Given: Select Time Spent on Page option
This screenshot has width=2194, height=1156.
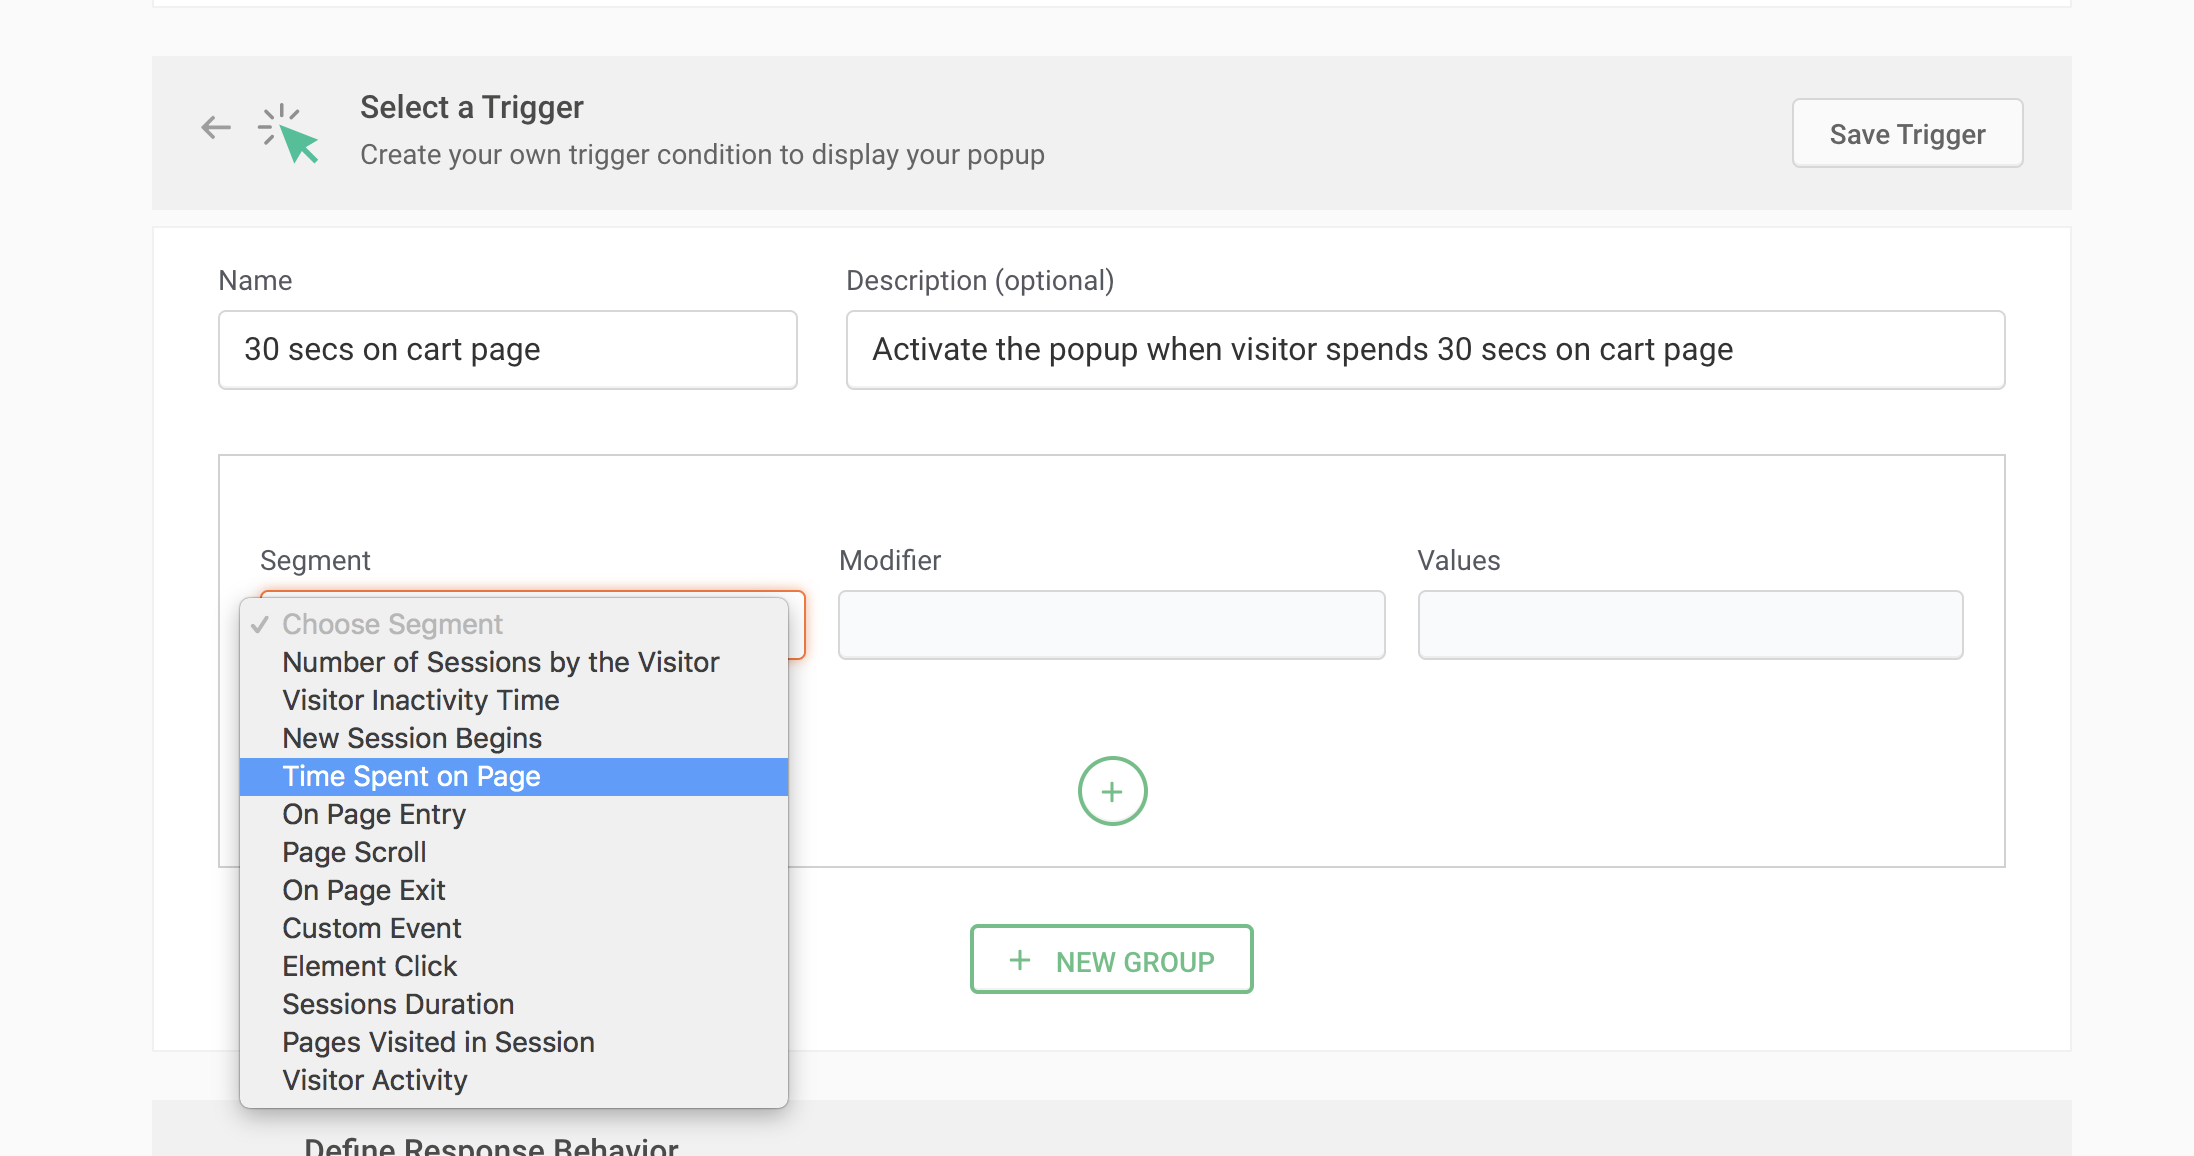Looking at the screenshot, I should tap(411, 777).
